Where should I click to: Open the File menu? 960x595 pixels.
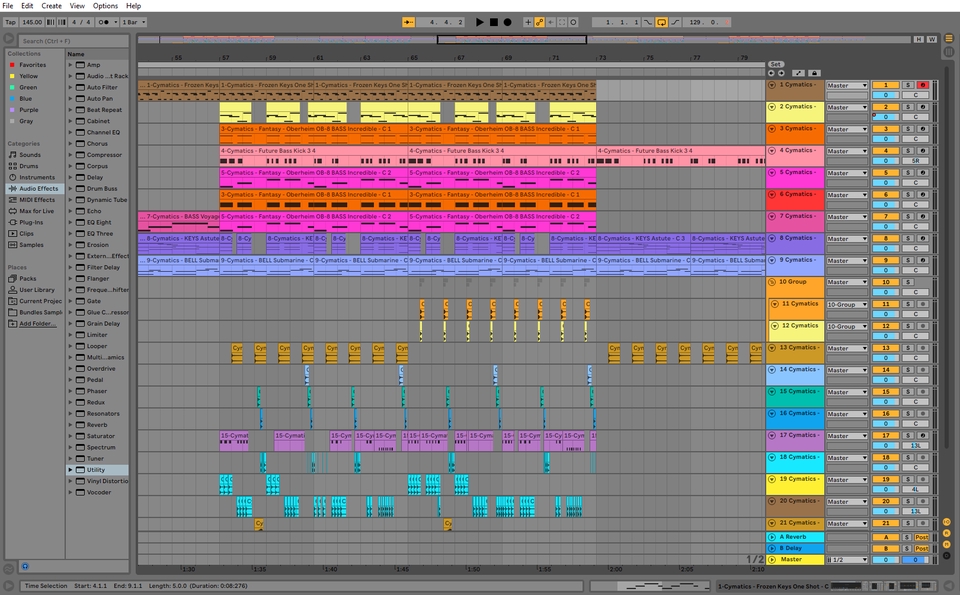[8, 6]
